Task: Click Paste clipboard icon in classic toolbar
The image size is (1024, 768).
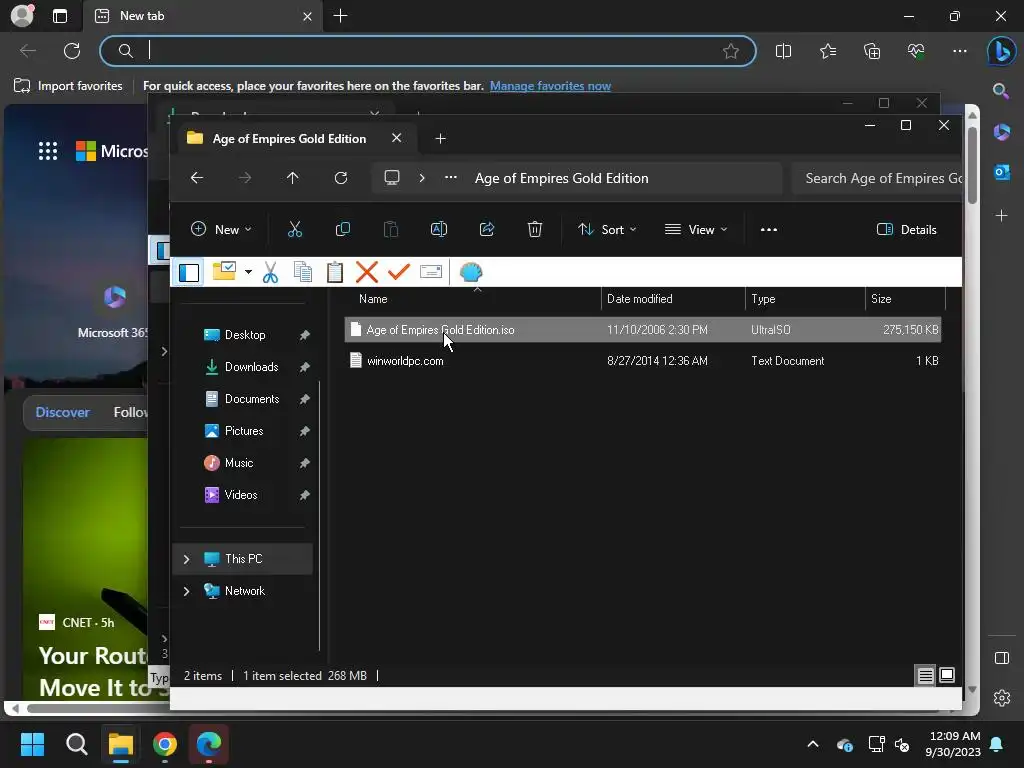Action: point(334,272)
